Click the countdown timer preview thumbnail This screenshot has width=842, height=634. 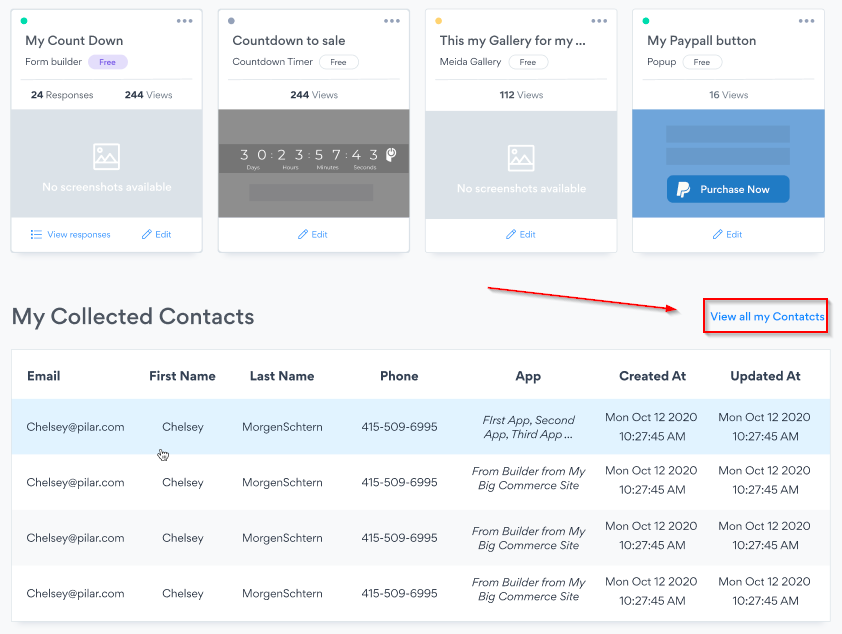[313, 163]
